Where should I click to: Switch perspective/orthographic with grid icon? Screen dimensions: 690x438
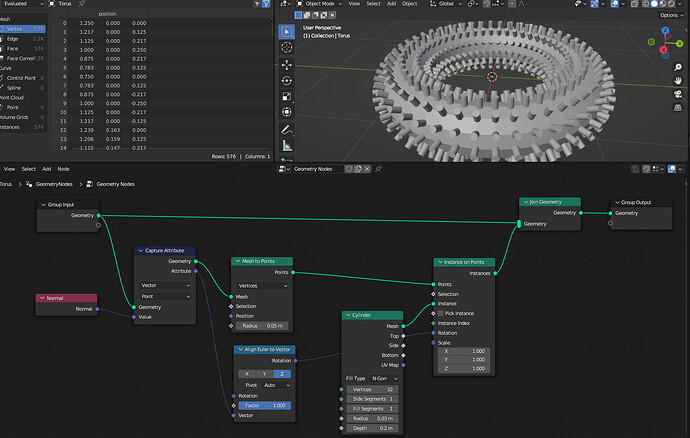(678, 107)
